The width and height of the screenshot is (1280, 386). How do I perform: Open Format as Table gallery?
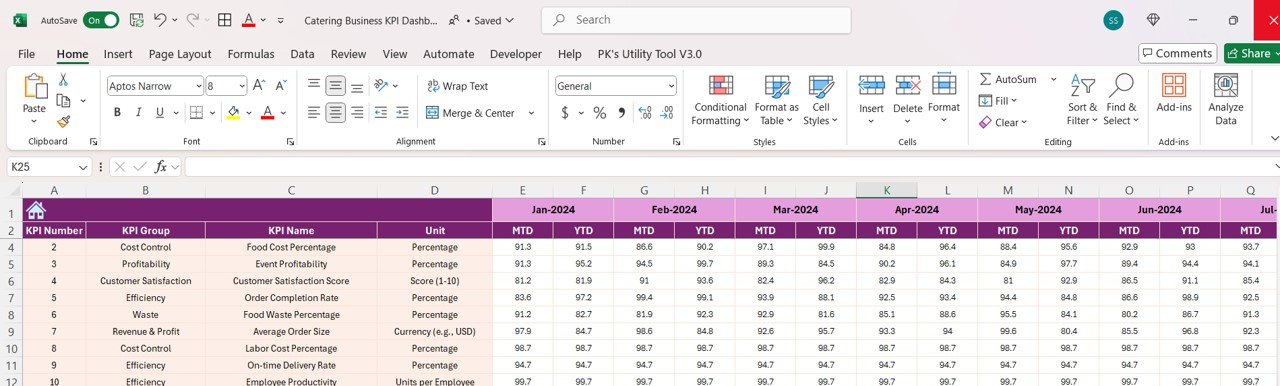point(776,100)
